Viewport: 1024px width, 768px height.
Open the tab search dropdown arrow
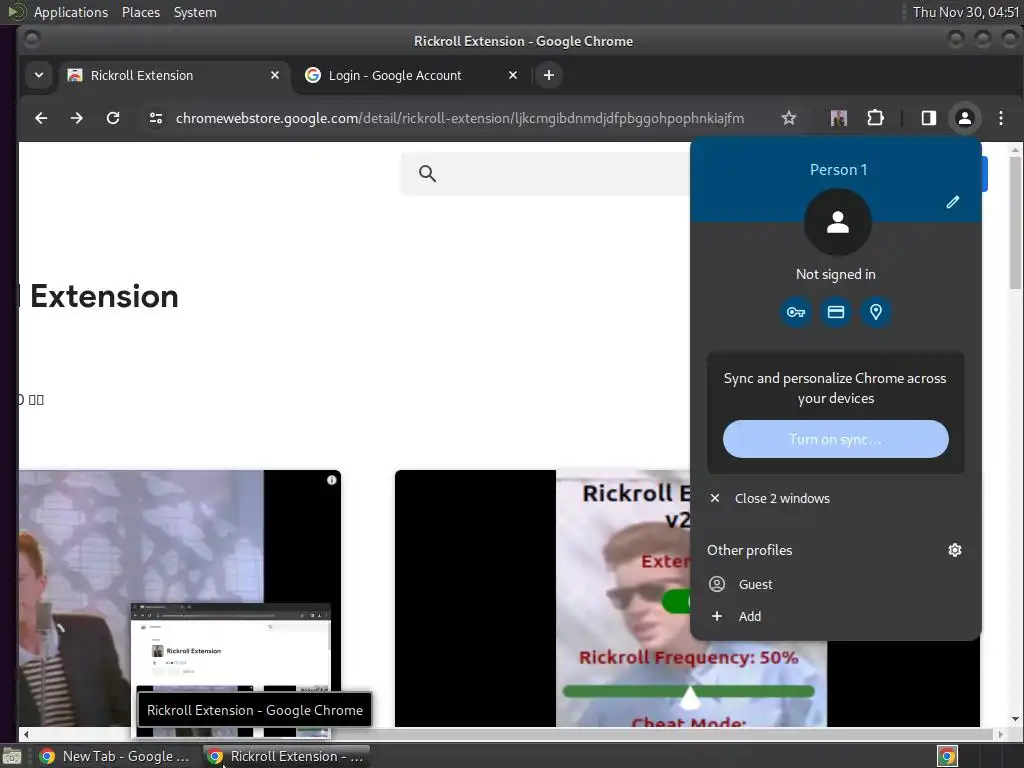tap(39, 75)
